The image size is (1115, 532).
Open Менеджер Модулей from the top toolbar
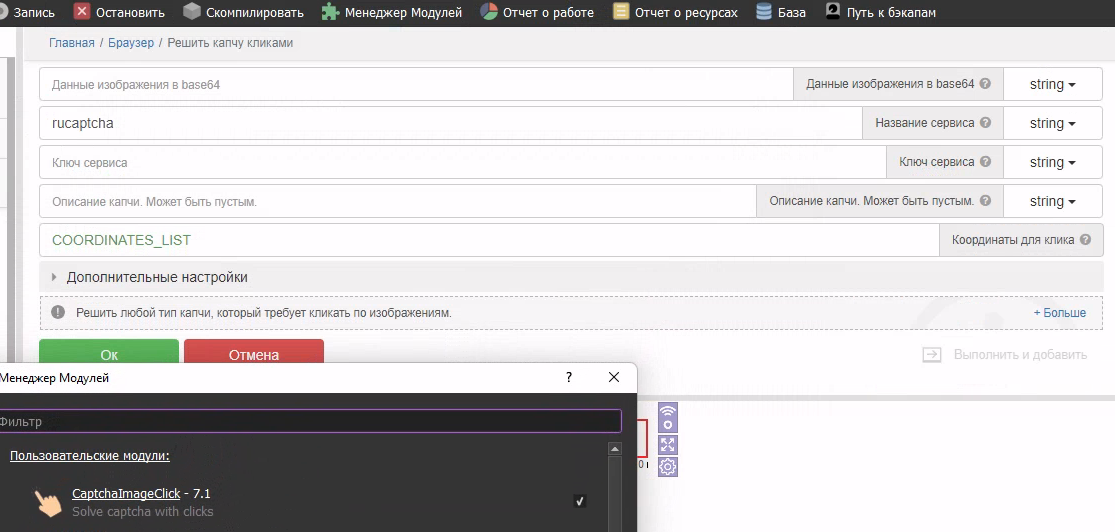(x=392, y=12)
